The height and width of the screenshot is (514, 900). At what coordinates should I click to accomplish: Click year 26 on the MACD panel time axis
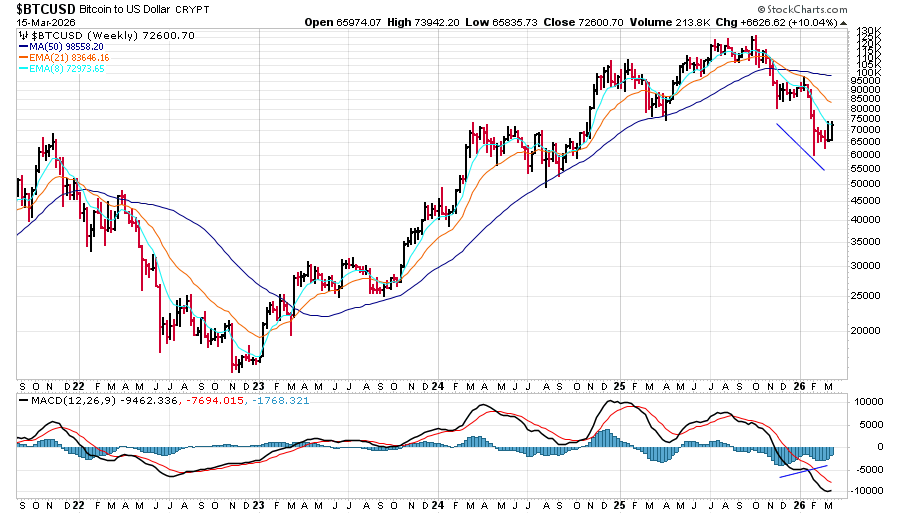pyautogui.click(x=799, y=505)
